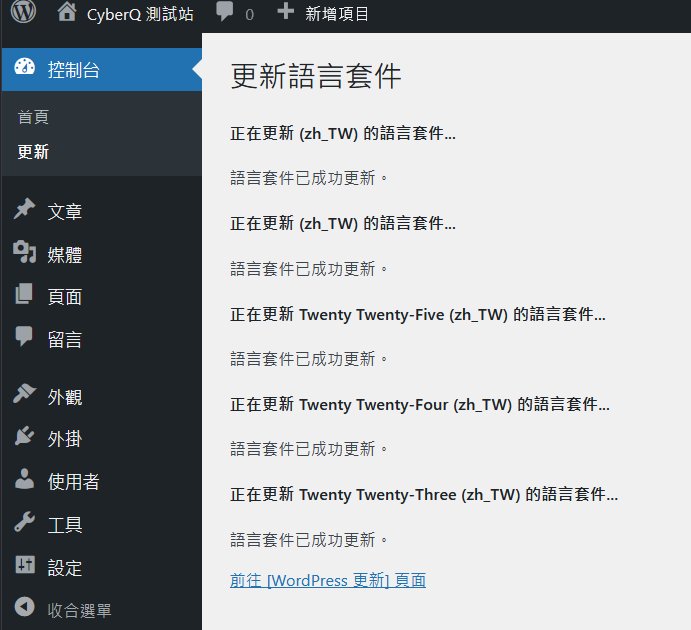The height and width of the screenshot is (630, 691).
Task: Go to 首頁 submenu item
Action: pyautogui.click(x=33, y=117)
